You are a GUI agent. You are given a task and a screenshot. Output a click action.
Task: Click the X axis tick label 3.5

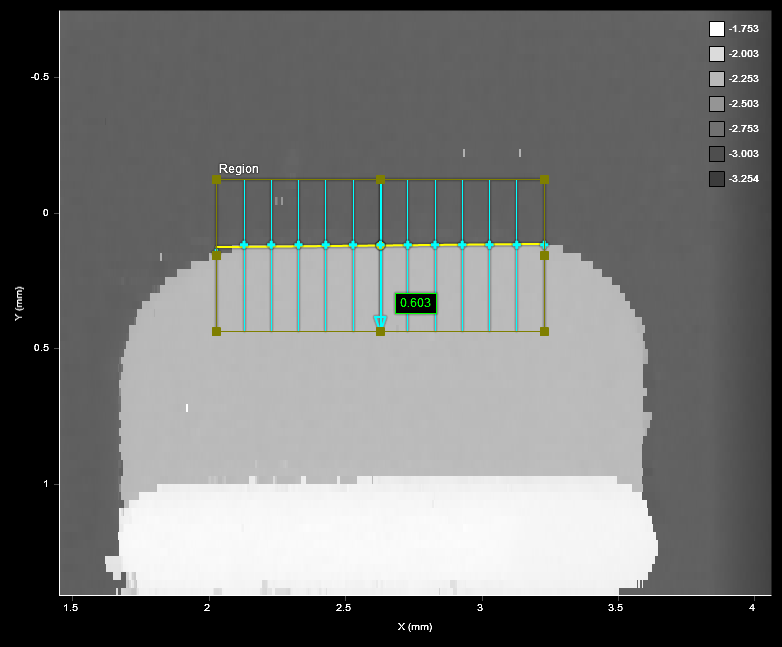coord(616,608)
